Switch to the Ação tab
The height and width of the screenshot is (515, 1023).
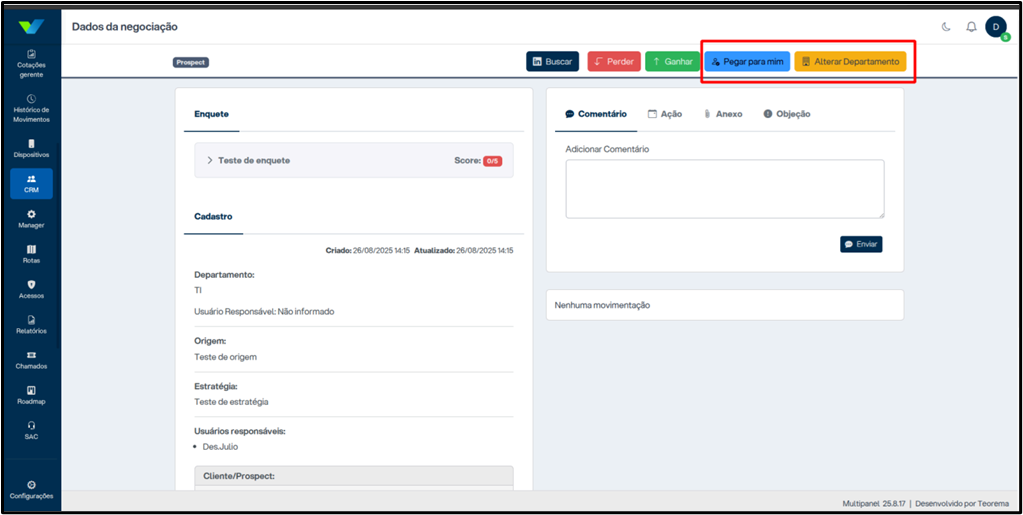(665, 114)
